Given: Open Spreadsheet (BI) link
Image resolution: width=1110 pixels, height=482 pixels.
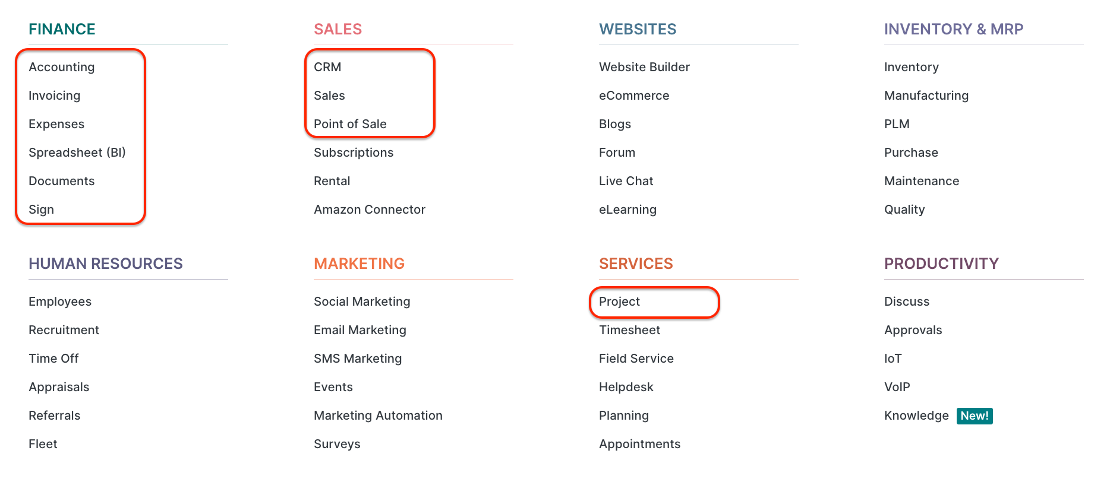Looking at the screenshot, I should 77,152.
